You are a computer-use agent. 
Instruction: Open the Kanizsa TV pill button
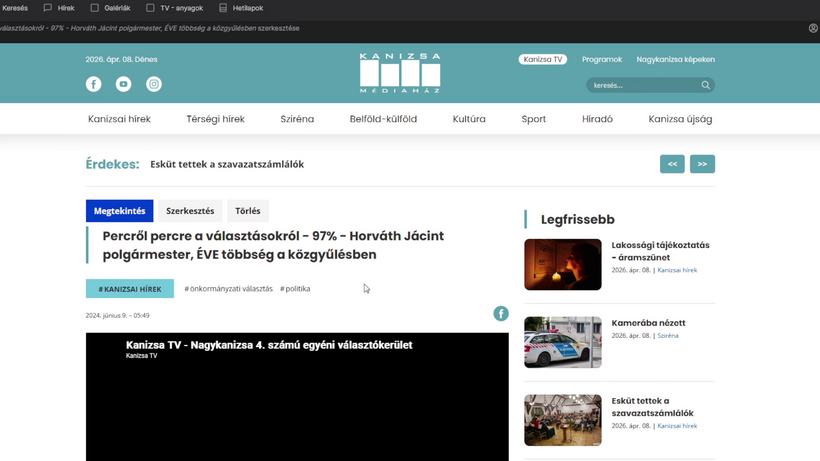click(x=543, y=60)
